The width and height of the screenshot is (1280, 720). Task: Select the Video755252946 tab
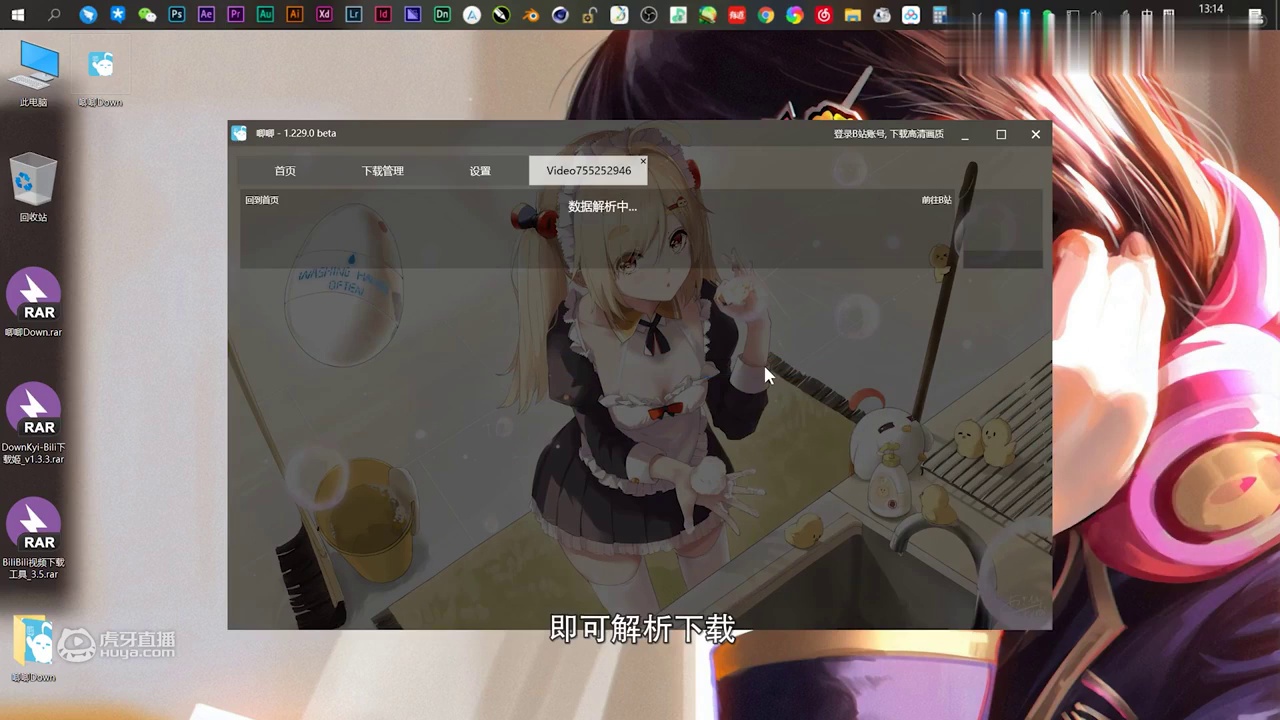(589, 171)
